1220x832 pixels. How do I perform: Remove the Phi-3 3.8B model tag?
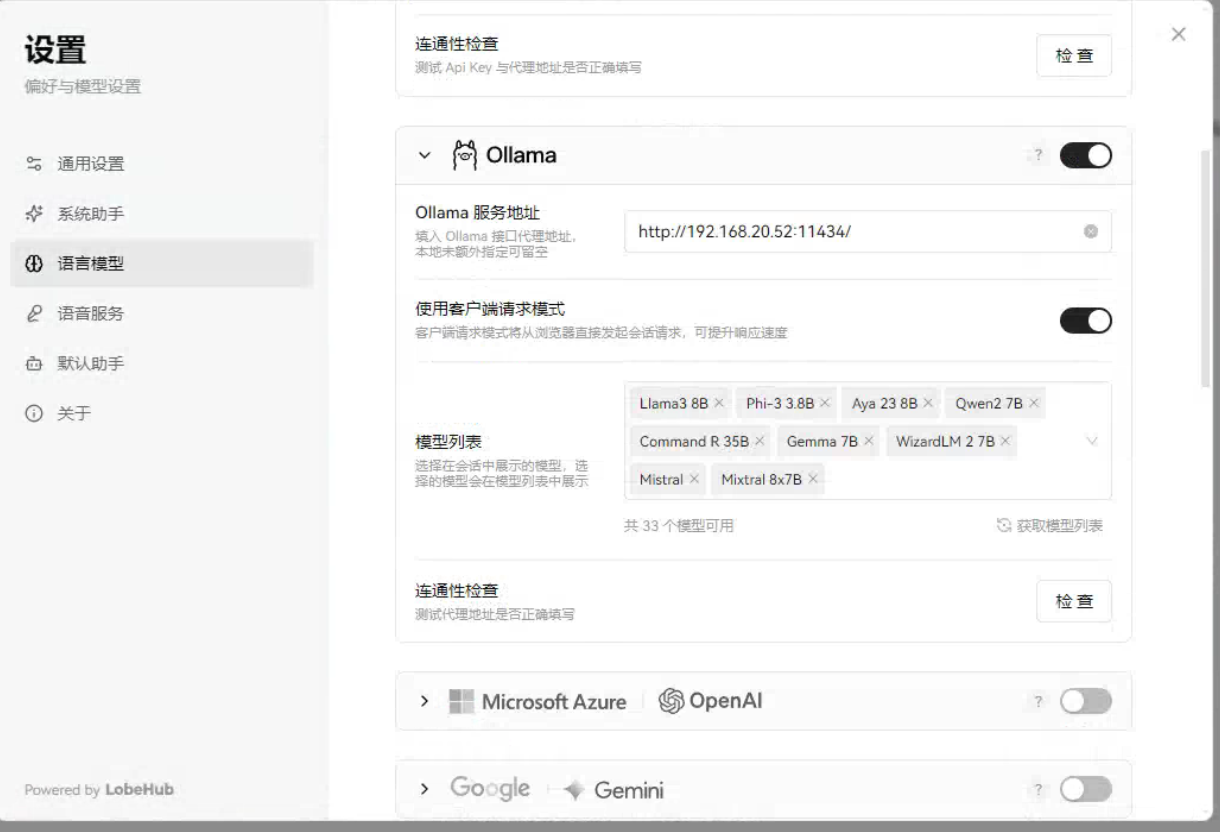click(825, 402)
